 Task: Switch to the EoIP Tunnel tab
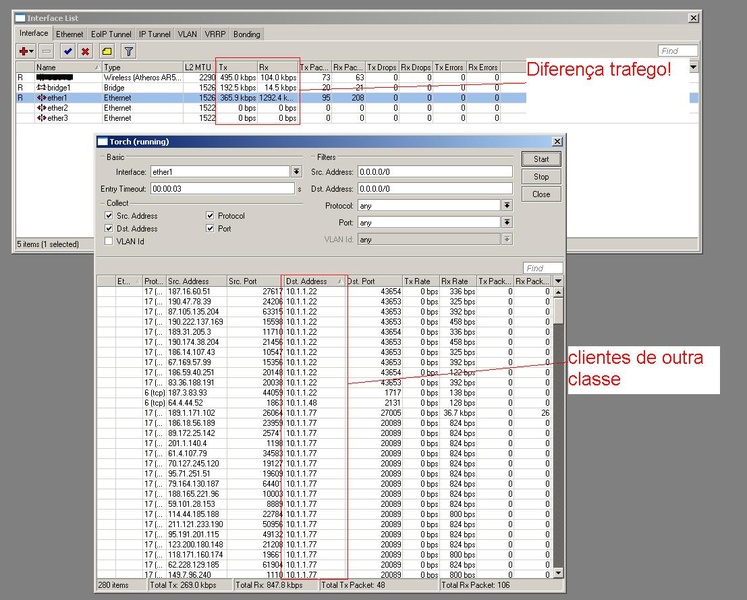[112, 33]
